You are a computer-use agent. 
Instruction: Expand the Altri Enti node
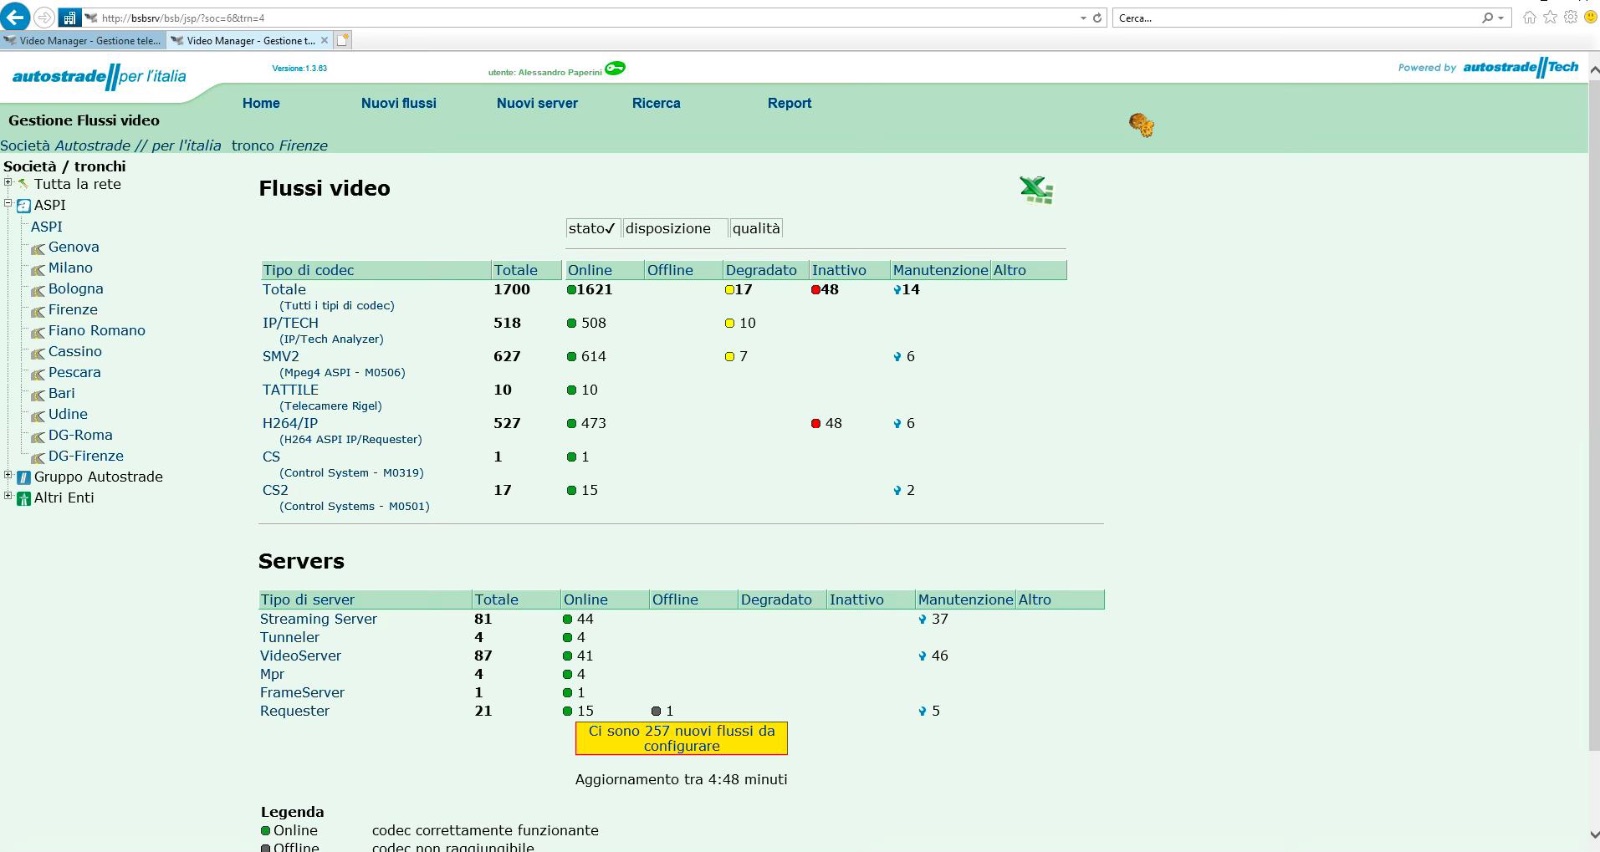click(8, 495)
